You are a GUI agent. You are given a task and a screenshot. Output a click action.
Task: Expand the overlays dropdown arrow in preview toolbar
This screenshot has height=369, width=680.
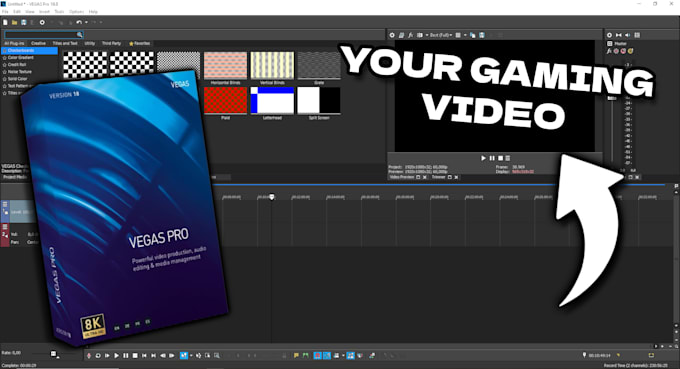(465, 35)
